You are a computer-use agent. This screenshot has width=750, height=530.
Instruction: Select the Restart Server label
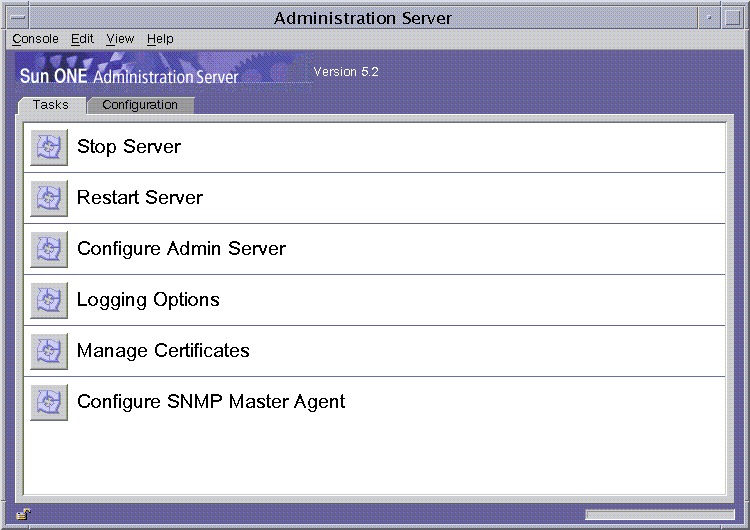point(140,198)
